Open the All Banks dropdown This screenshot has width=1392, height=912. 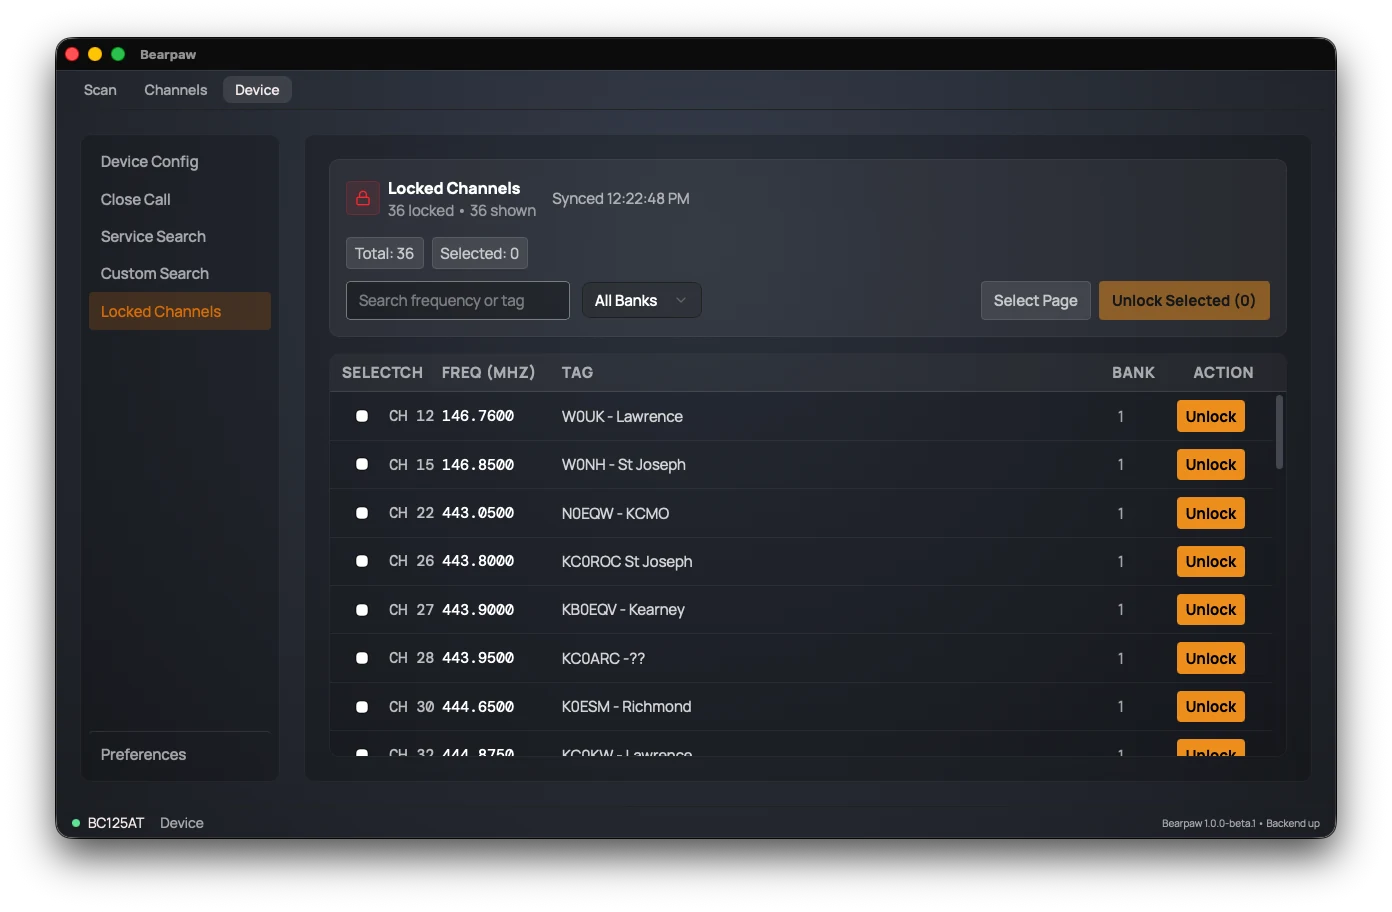(641, 300)
